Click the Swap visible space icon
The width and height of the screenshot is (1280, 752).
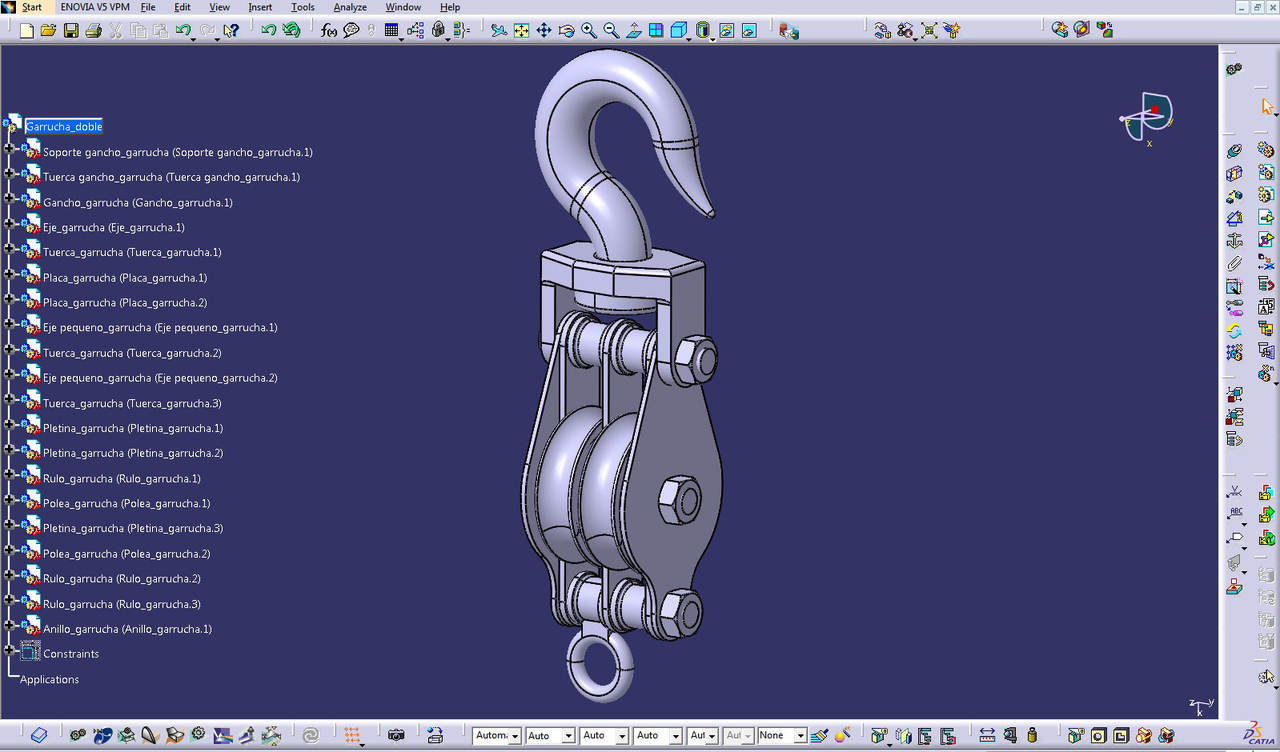[749, 31]
